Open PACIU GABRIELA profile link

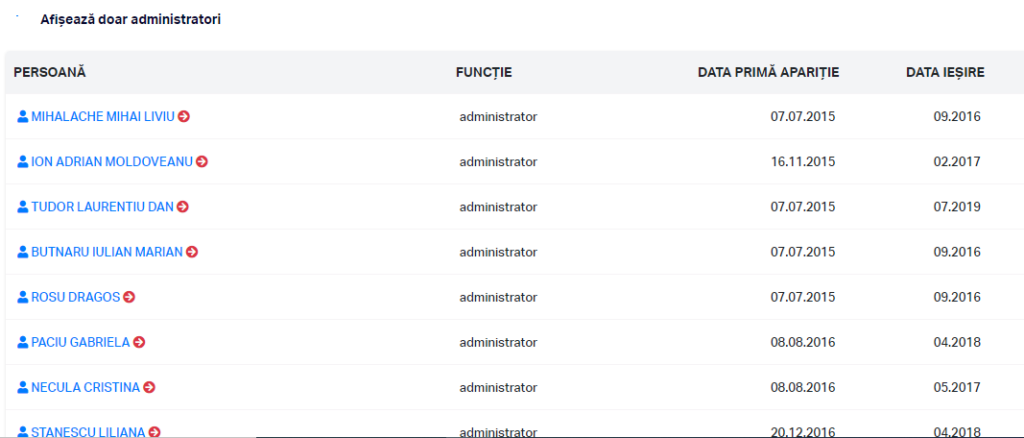[81, 342]
